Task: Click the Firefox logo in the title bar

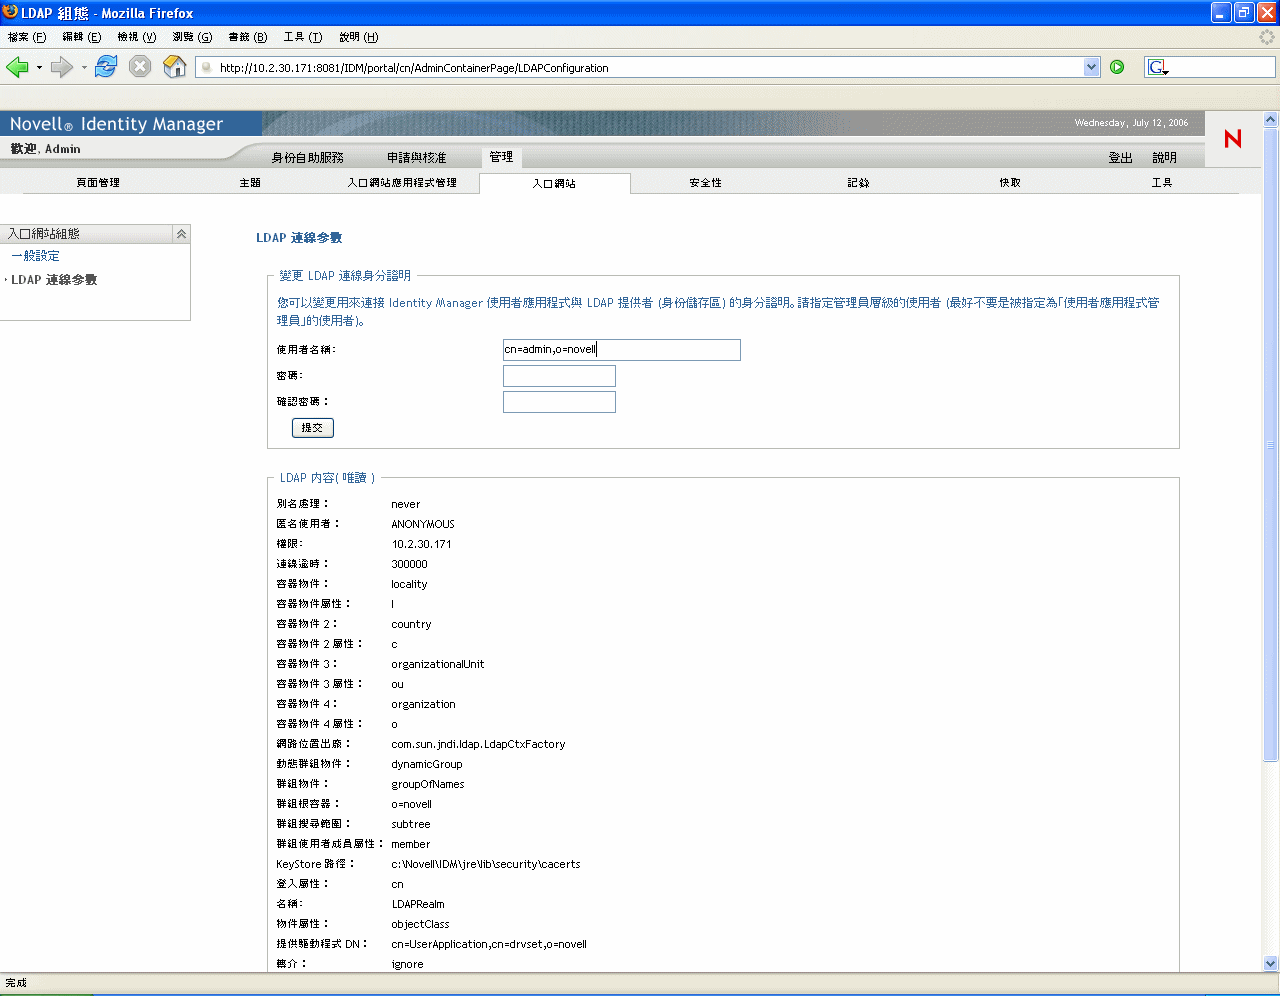Action: pos(10,12)
